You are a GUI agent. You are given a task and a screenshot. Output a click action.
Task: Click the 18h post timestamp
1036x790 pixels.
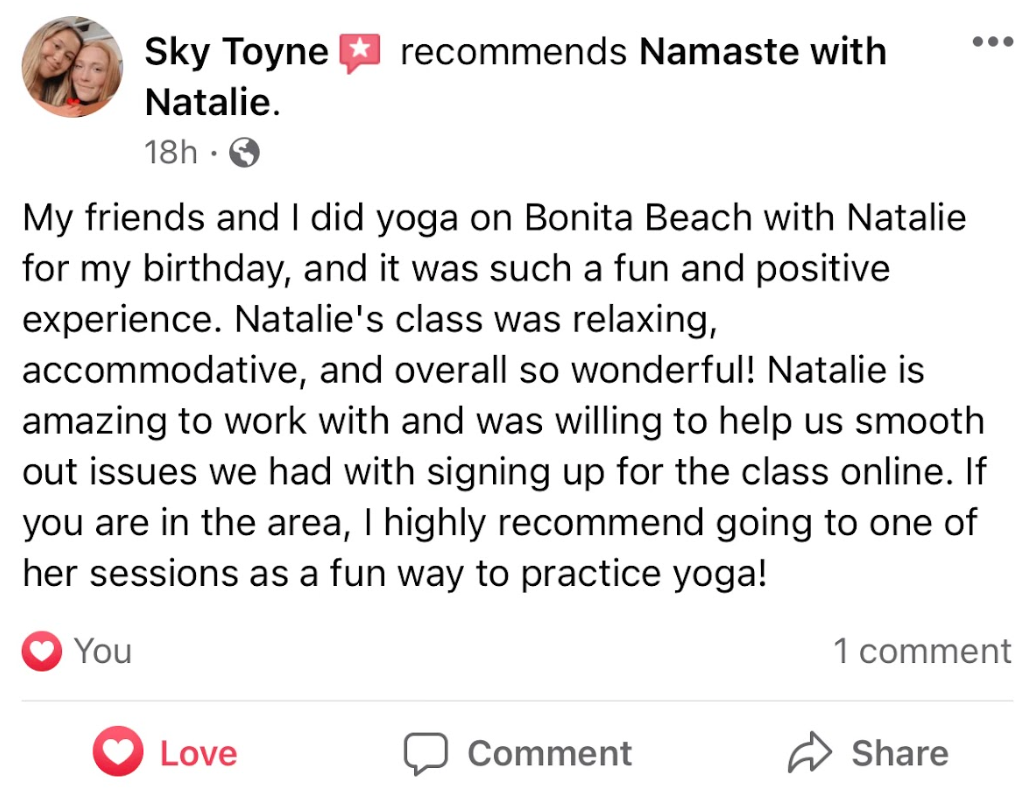(172, 152)
